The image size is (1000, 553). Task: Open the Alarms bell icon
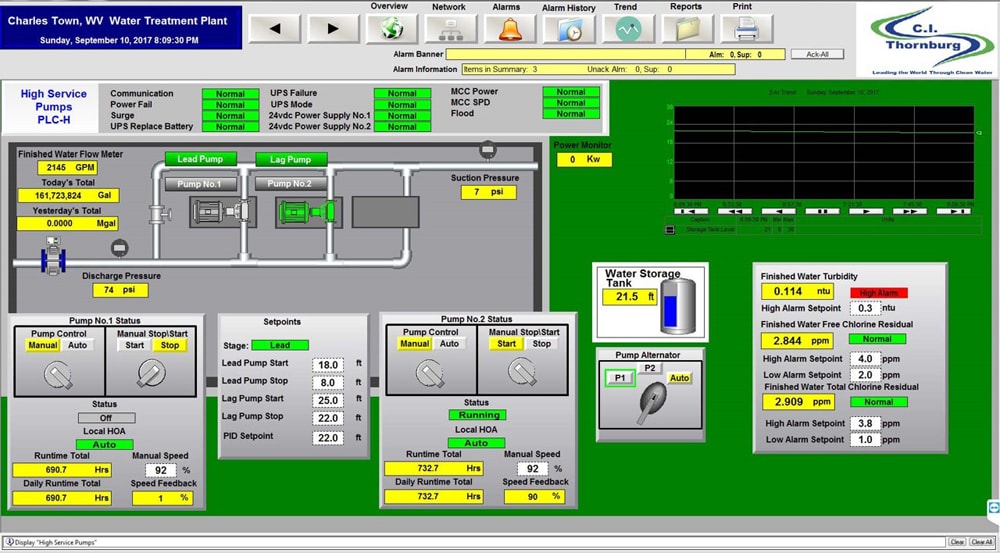point(509,28)
